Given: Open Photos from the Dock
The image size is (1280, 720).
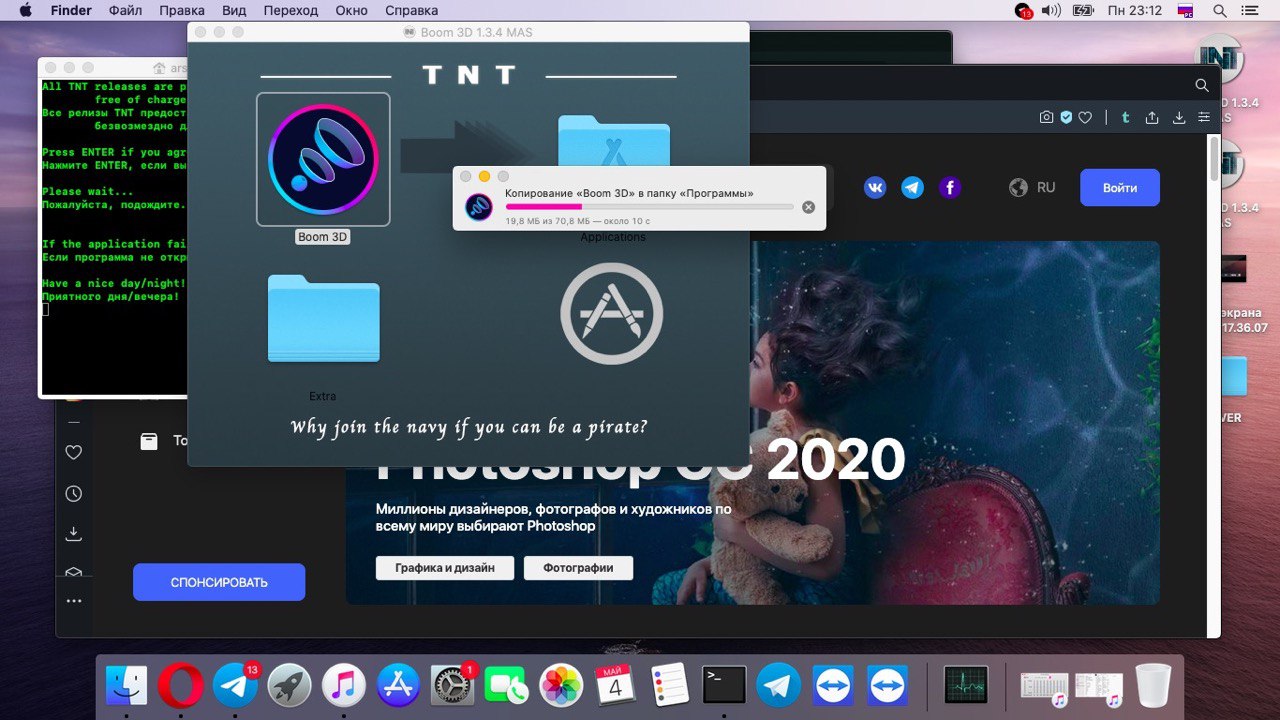Looking at the screenshot, I should [x=561, y=686].
